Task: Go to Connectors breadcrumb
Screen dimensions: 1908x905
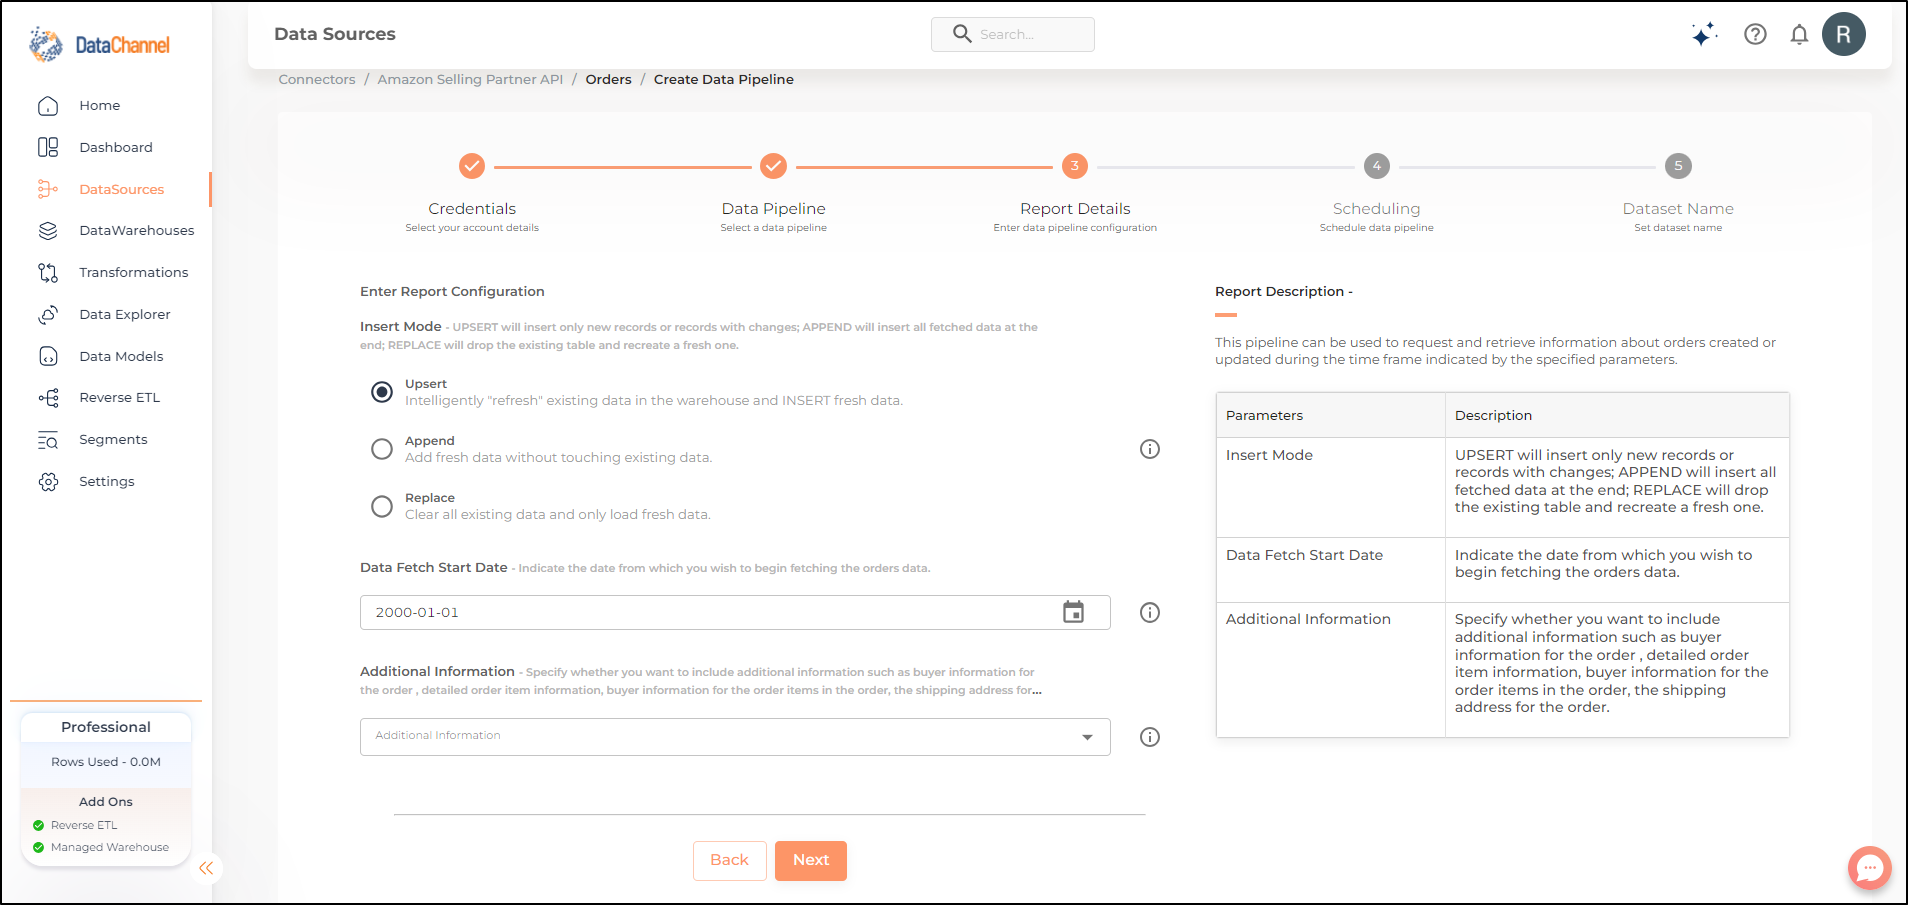Action: point(317,79)
